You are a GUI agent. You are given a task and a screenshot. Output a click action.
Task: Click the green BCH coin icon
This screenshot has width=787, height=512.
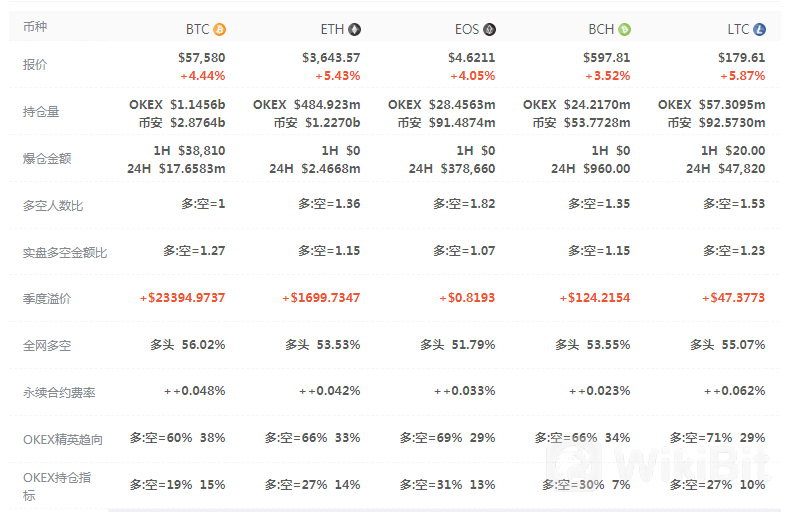(x=624, y=30)
